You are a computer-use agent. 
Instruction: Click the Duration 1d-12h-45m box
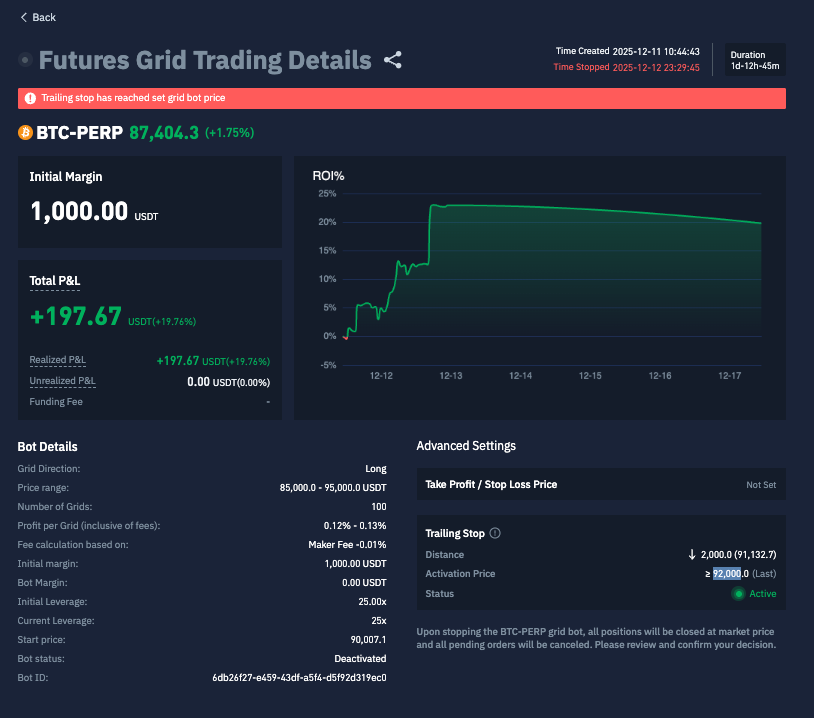tap(754, 61)
